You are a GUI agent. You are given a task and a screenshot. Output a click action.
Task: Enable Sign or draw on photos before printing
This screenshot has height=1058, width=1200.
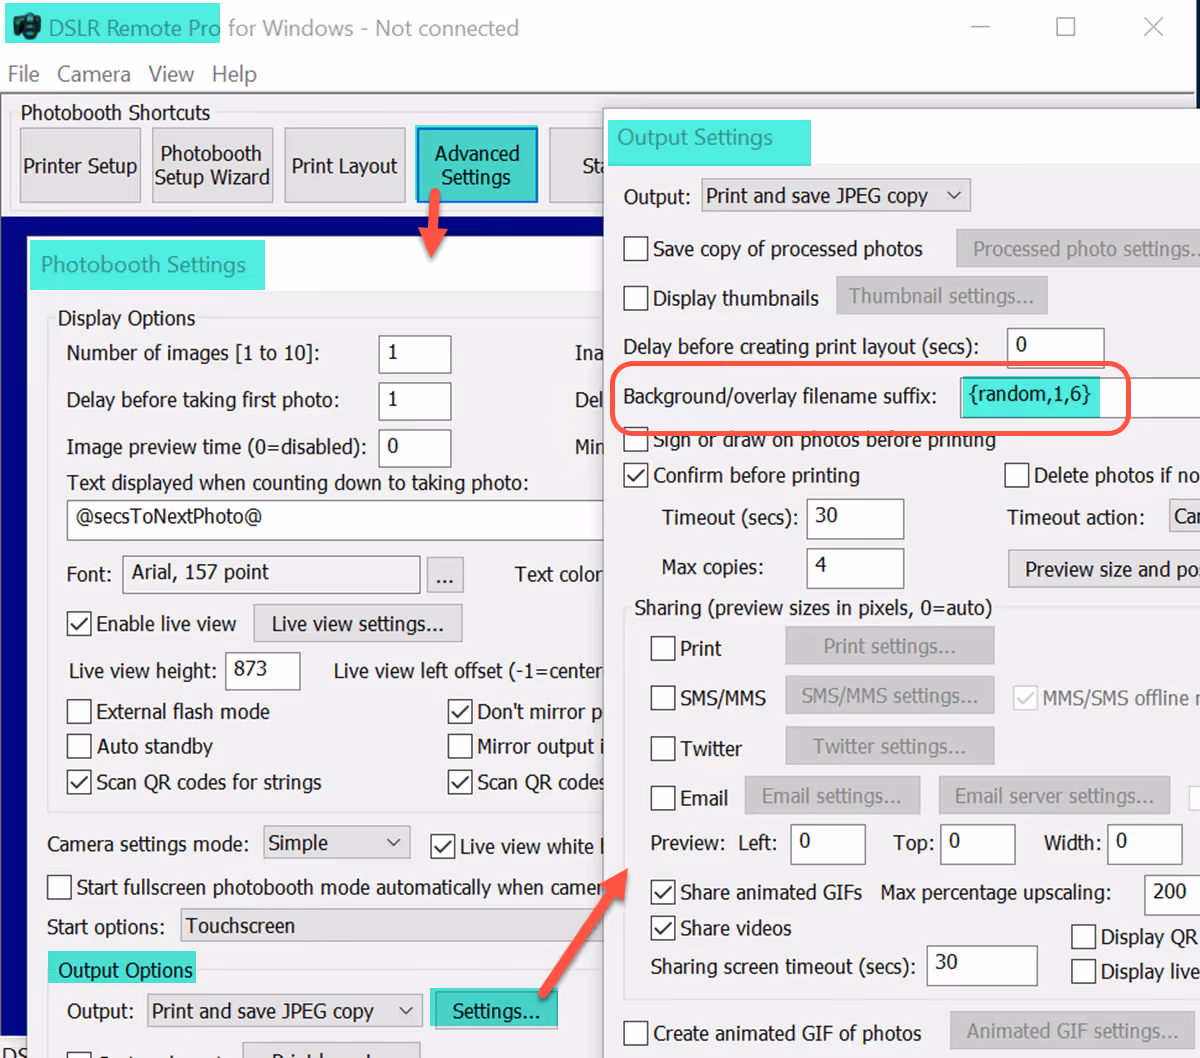[636, 440]
